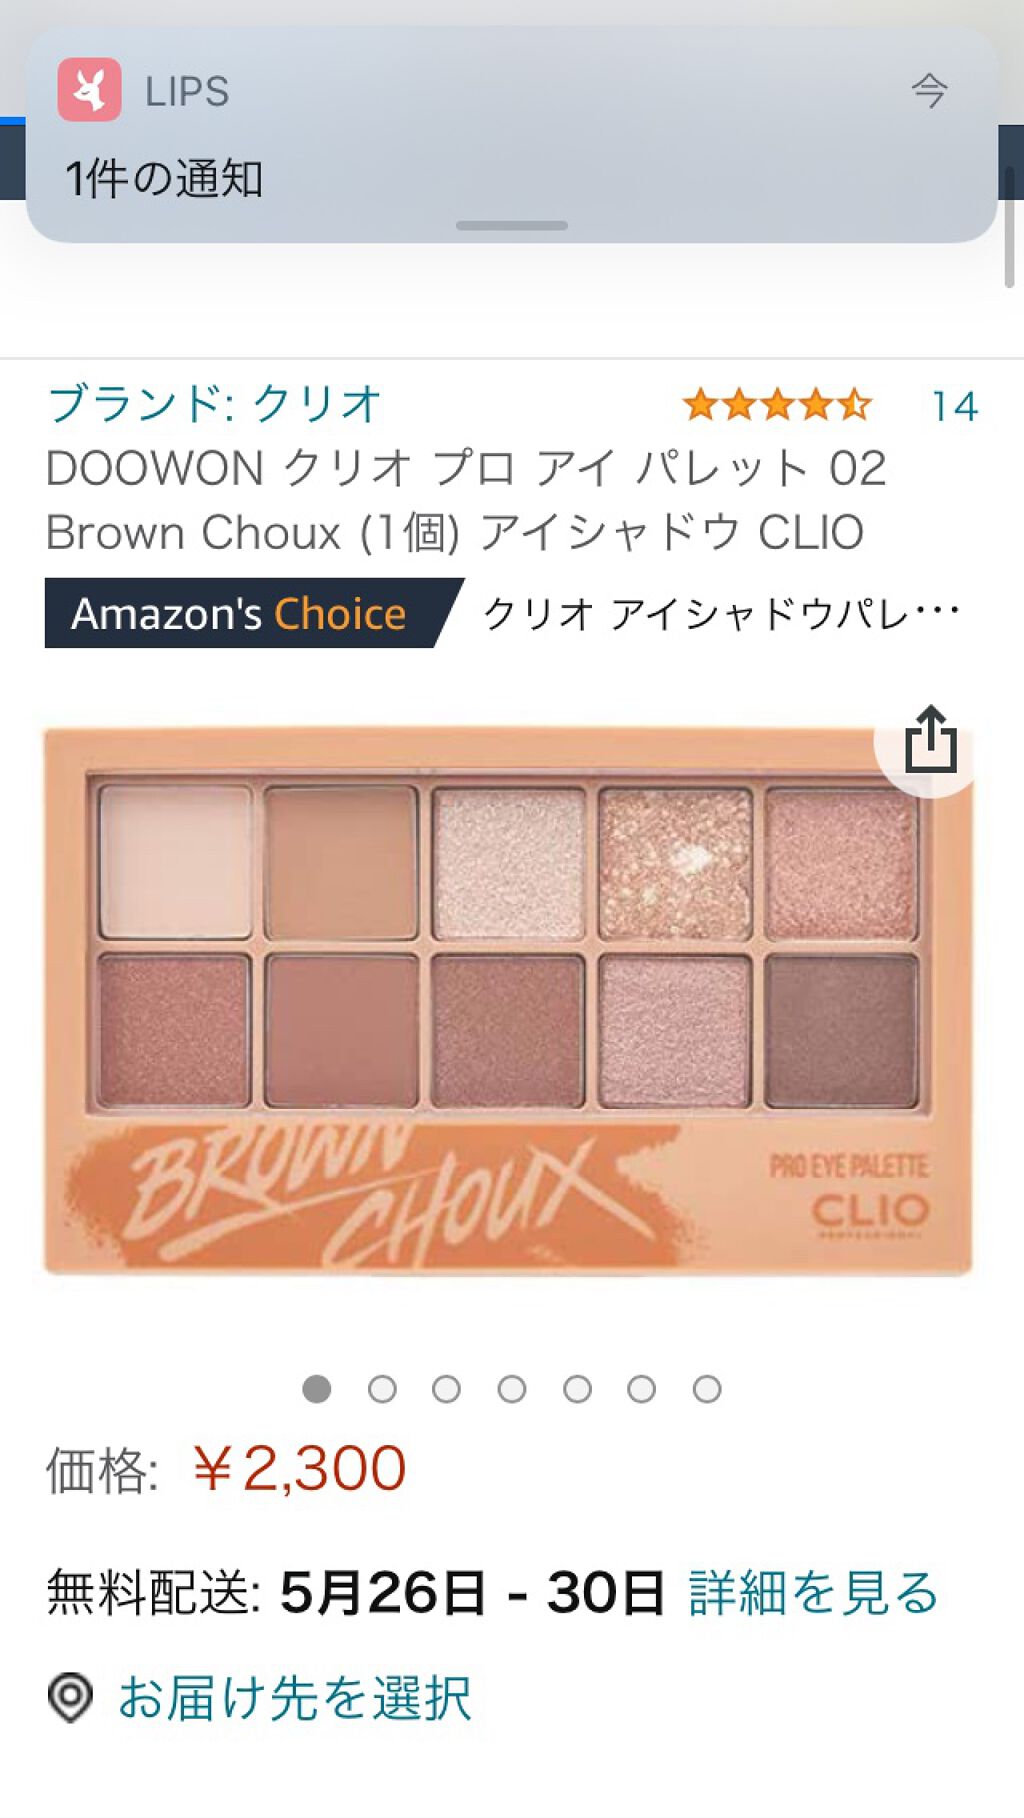This screenshot has width=1024, height=1818.
Task: Tap the star rating icons
Action: coord(777,405)
